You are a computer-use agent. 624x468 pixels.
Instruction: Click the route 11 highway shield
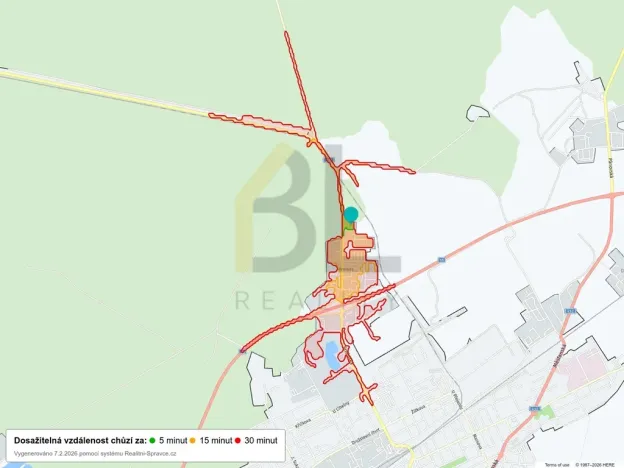click(x=441, y=259)
